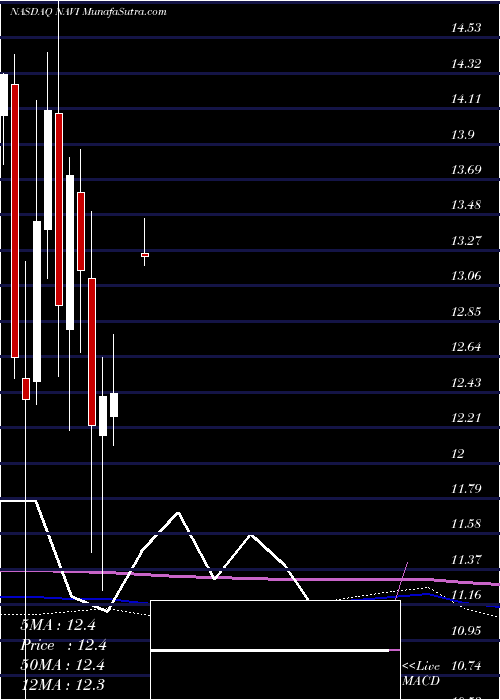Click the small red candlestick near 12.43

pyautogui.click(x=26, y=389)
